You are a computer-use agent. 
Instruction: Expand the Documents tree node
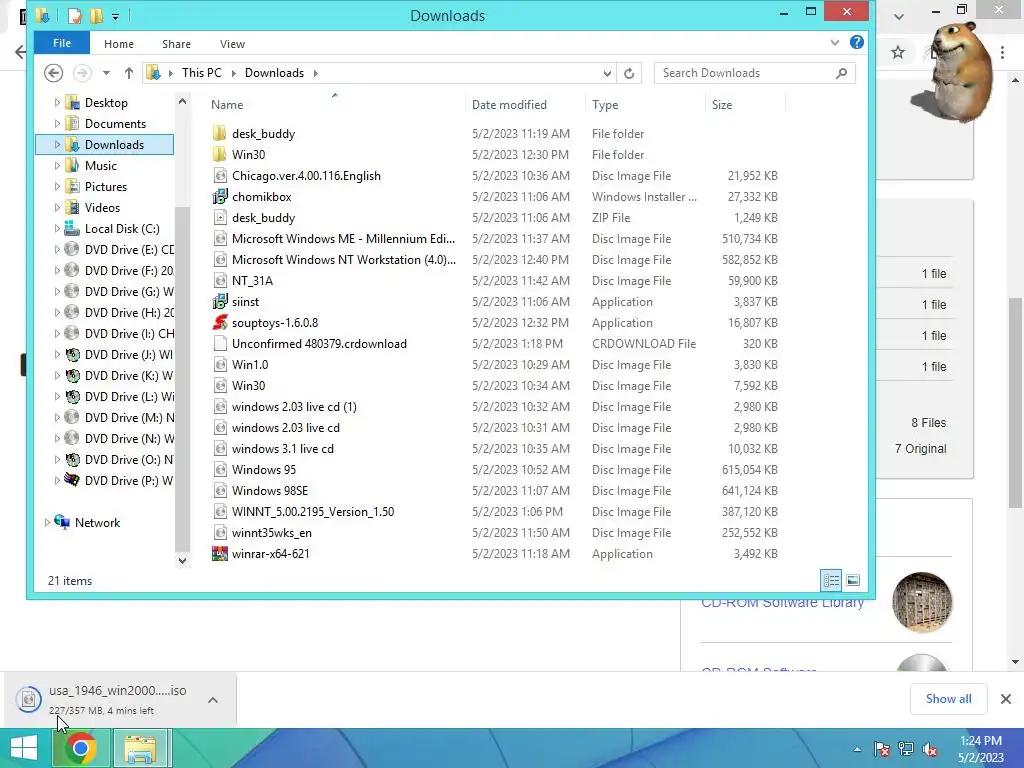pyautogui.click(x=57, y=123)
